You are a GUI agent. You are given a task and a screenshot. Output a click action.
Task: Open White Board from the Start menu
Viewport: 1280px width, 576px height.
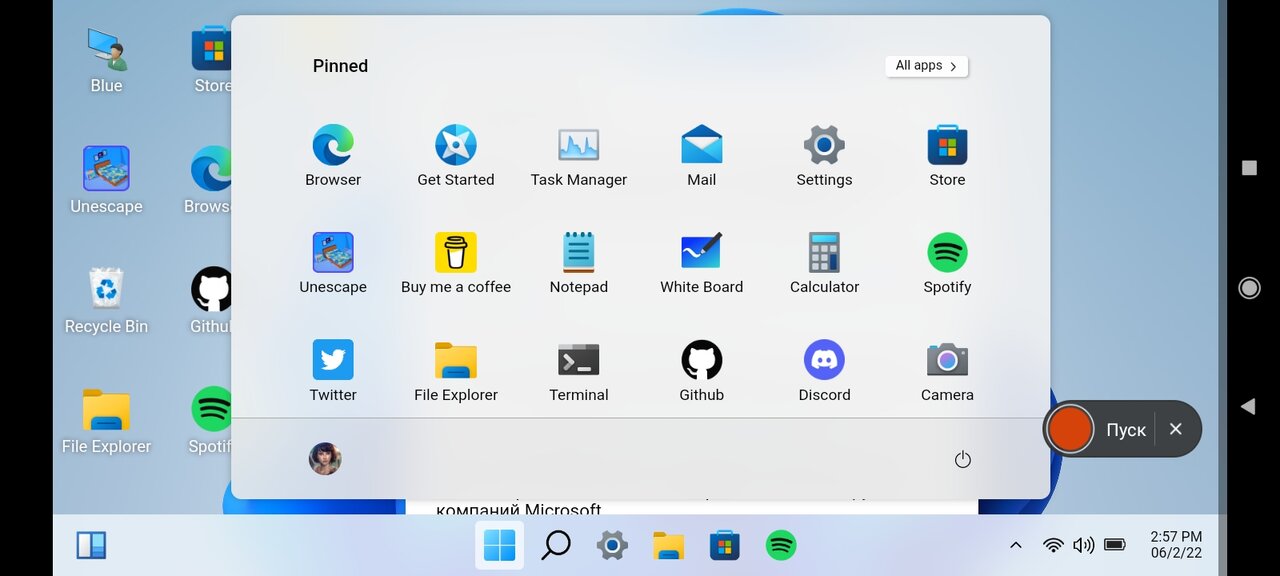point(701,250)
